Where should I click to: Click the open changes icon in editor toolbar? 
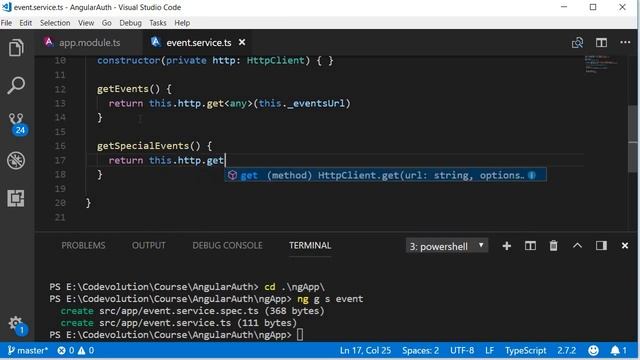tap(577, 42)
